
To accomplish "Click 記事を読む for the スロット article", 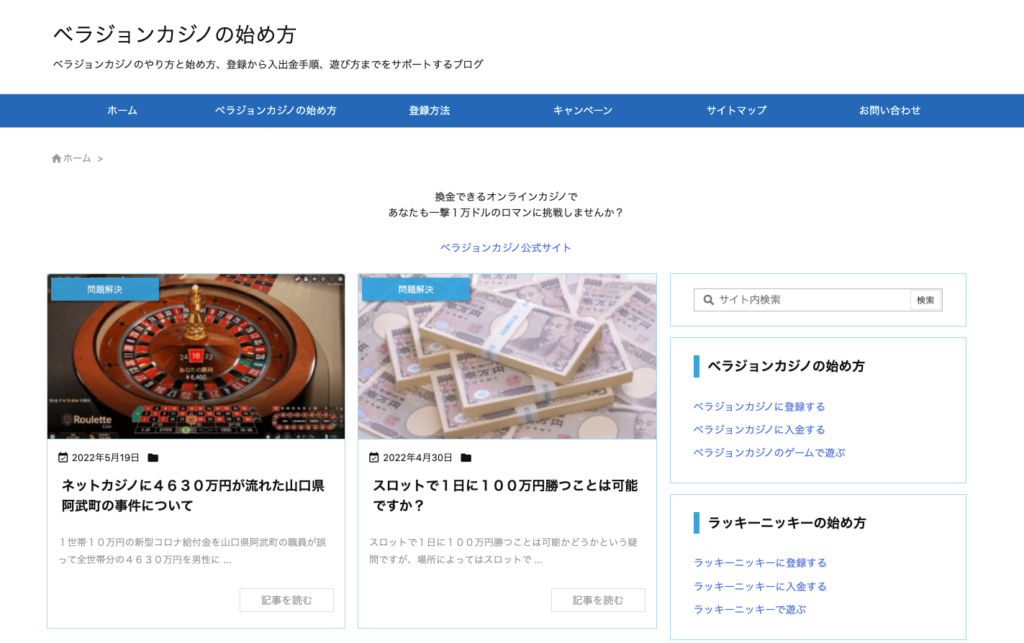I will [x=598, y=600].
